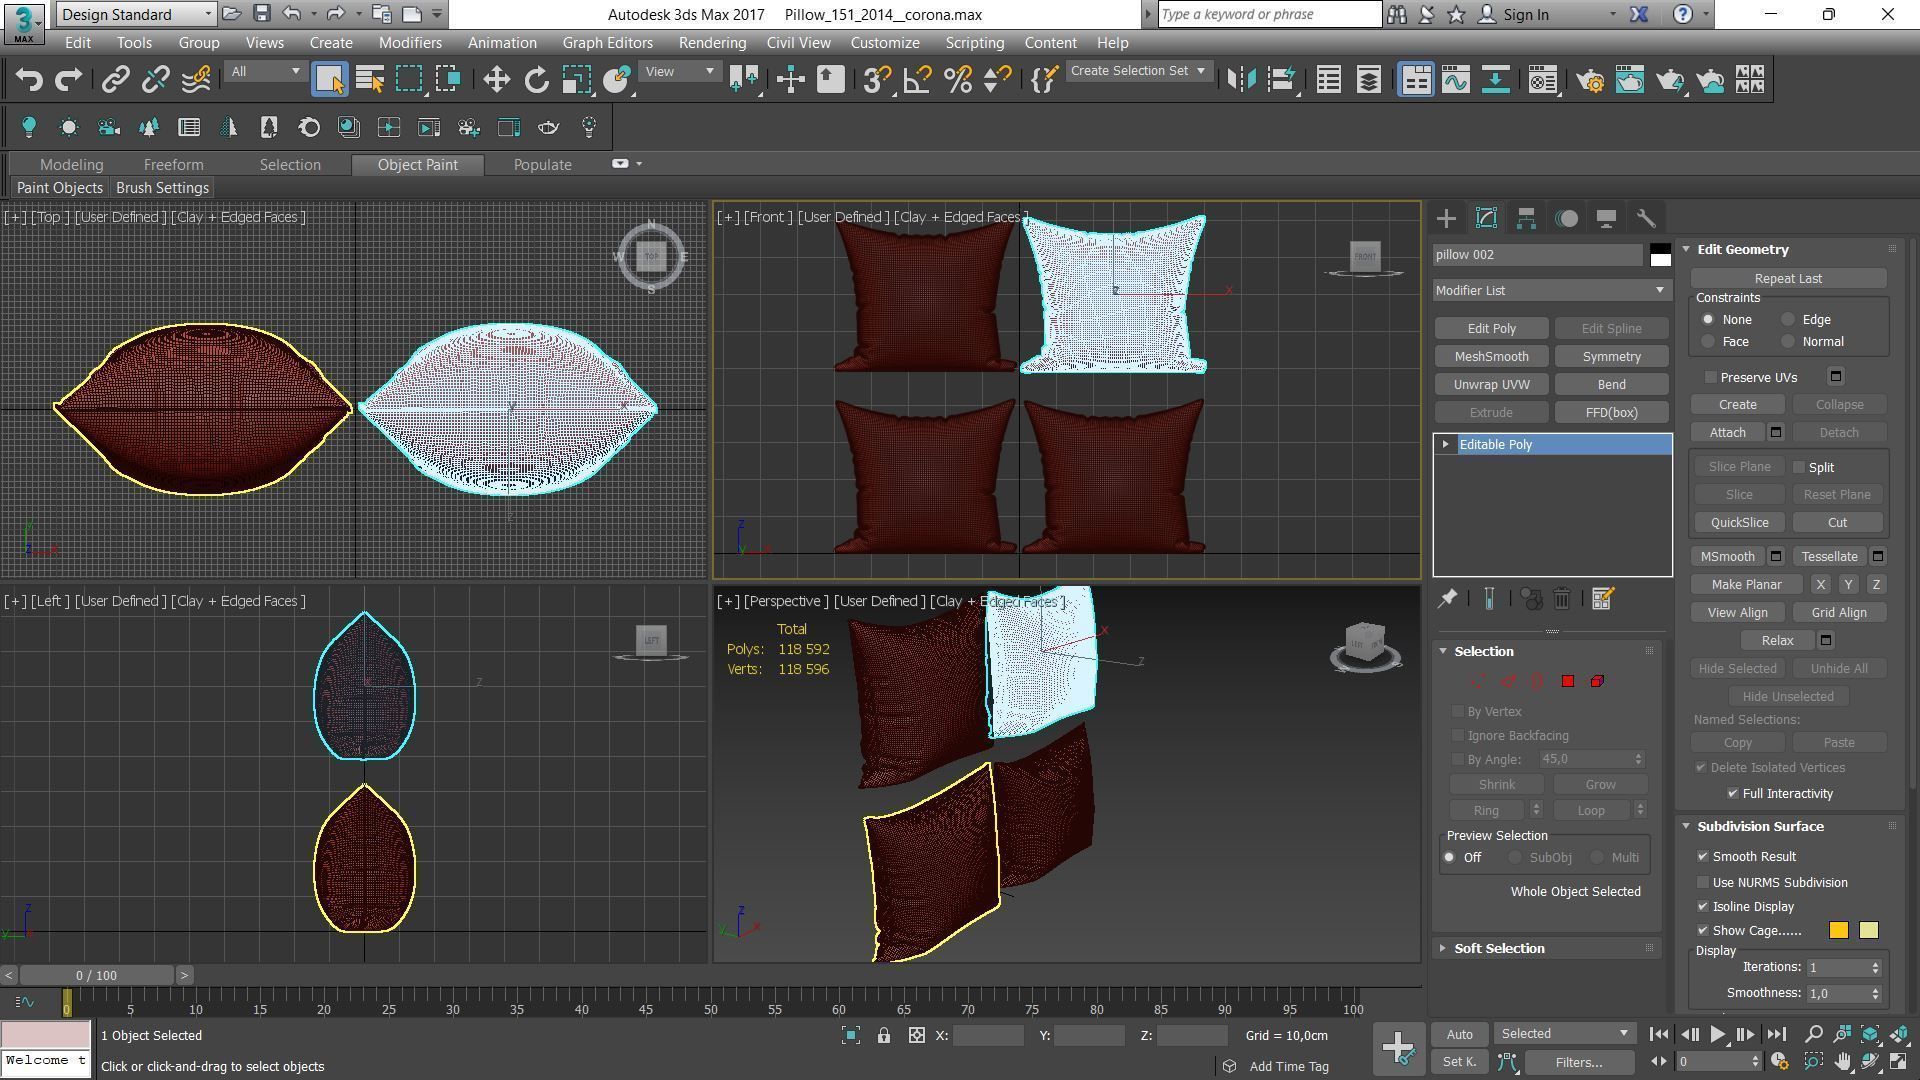Toggle Isoline Display checkbox
1920x1080 pixels.
pyautogui.click(x=1703, y=907)
